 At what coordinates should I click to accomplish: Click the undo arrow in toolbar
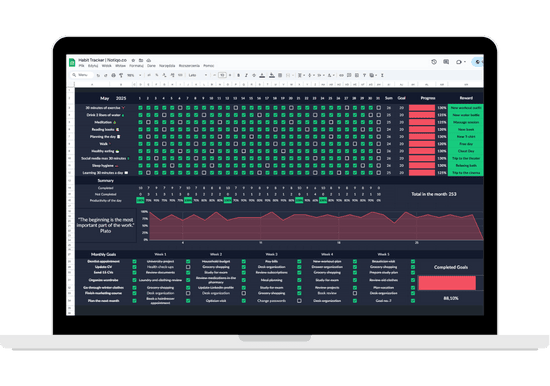[x=98, y=75]
